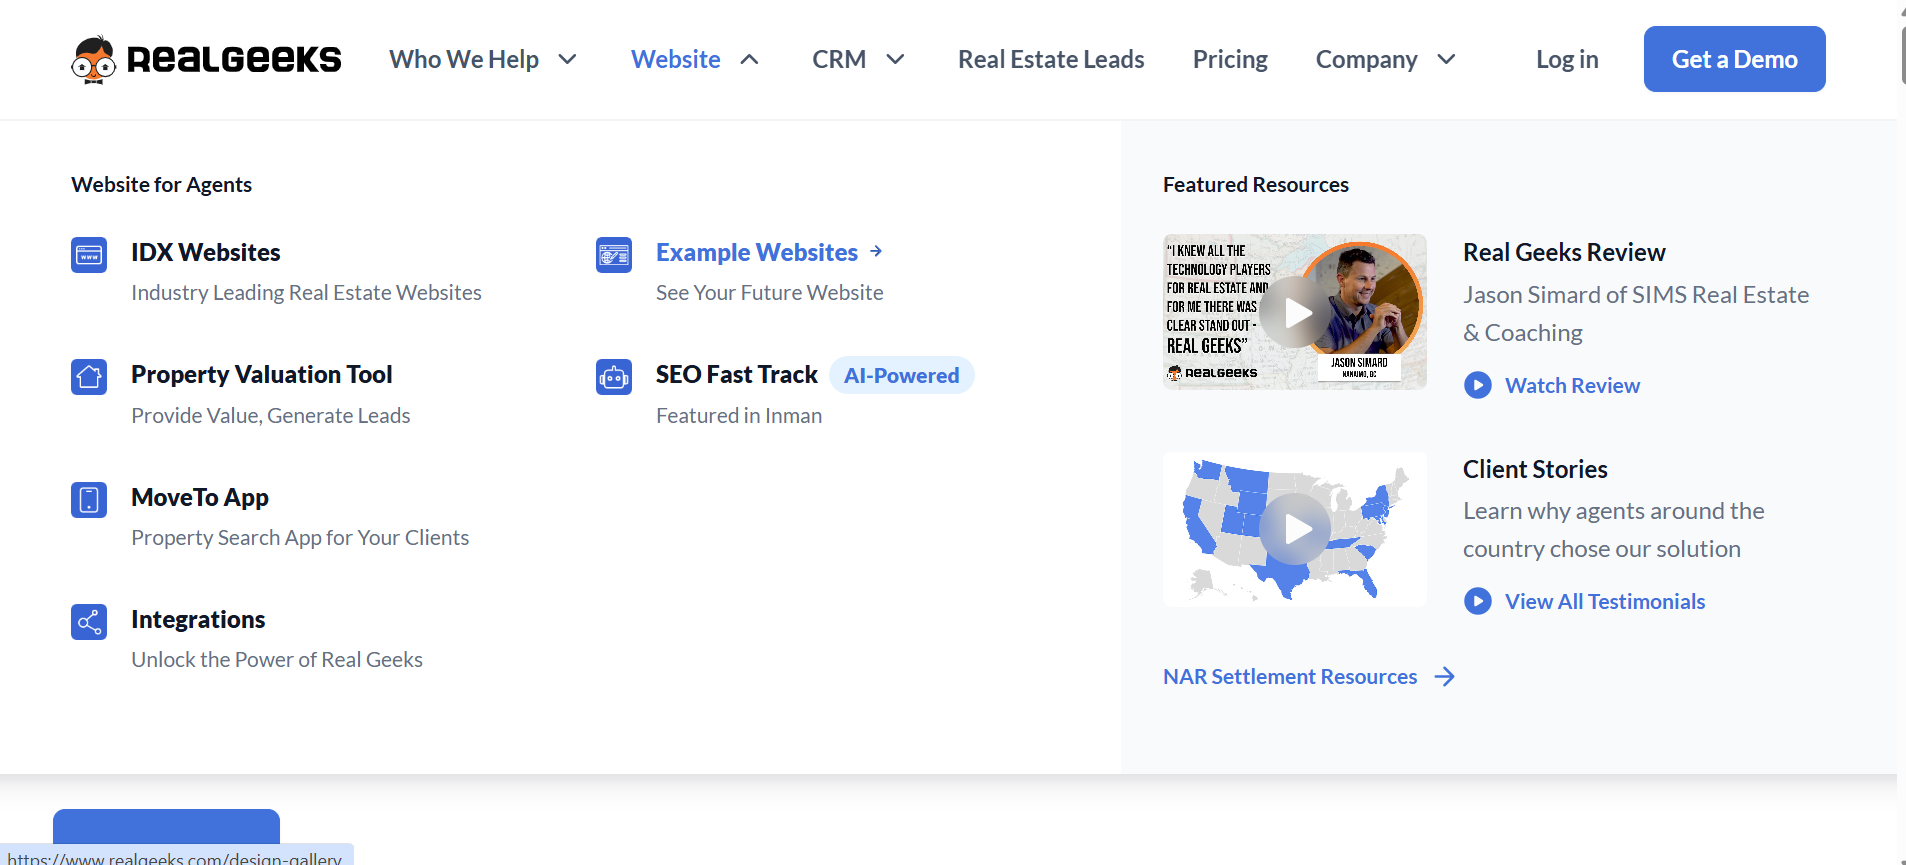Image resolution: width=1906 pixels, height=865 pixels.
Task: Expand the Who We Help chevron
Action: pos(567,59)
